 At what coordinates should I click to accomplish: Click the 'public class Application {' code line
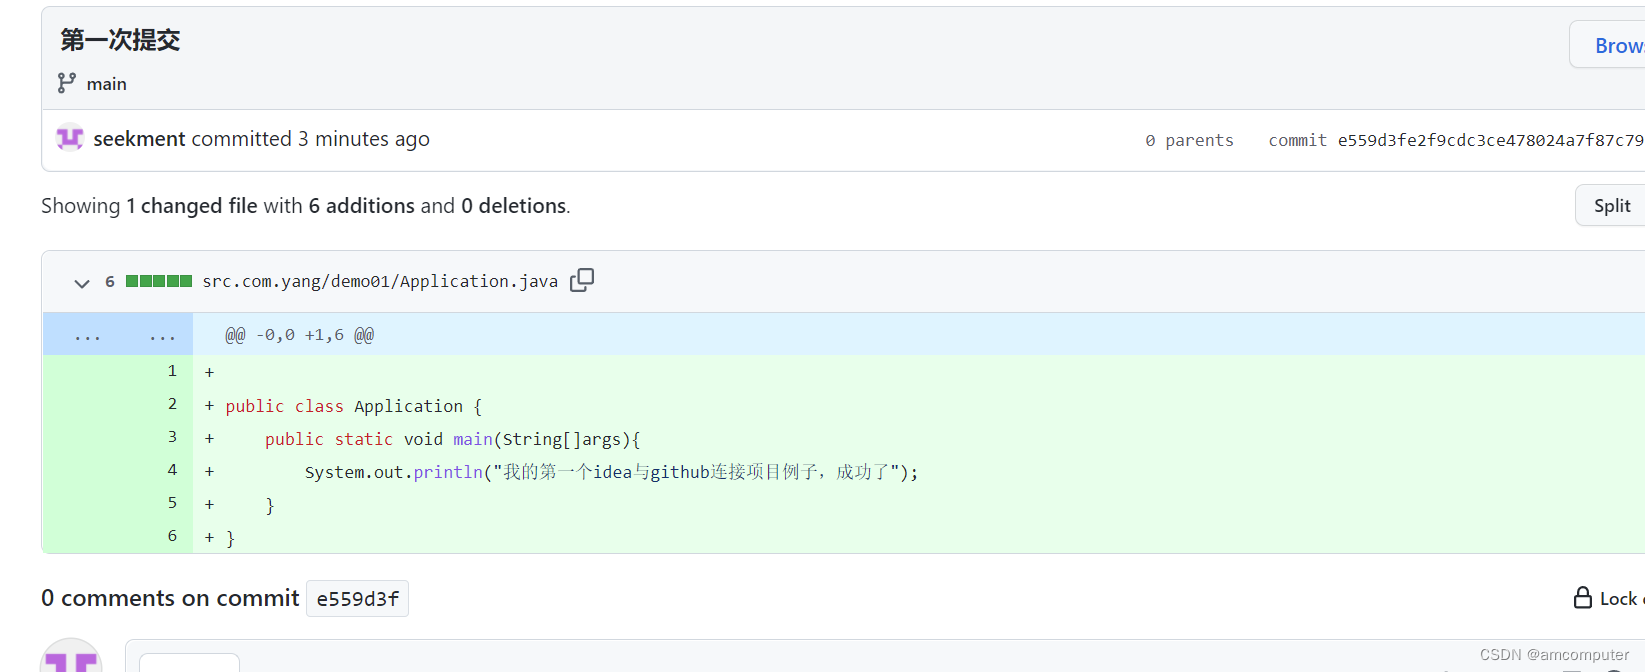pos(353,406)
